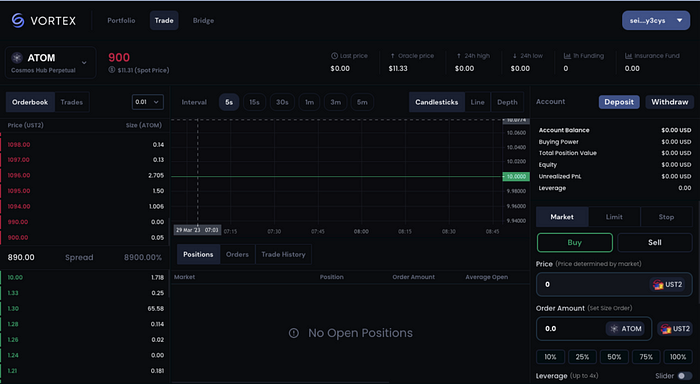Click the Withdraw button
The image size is (700, 384).
tap(670, 102)
